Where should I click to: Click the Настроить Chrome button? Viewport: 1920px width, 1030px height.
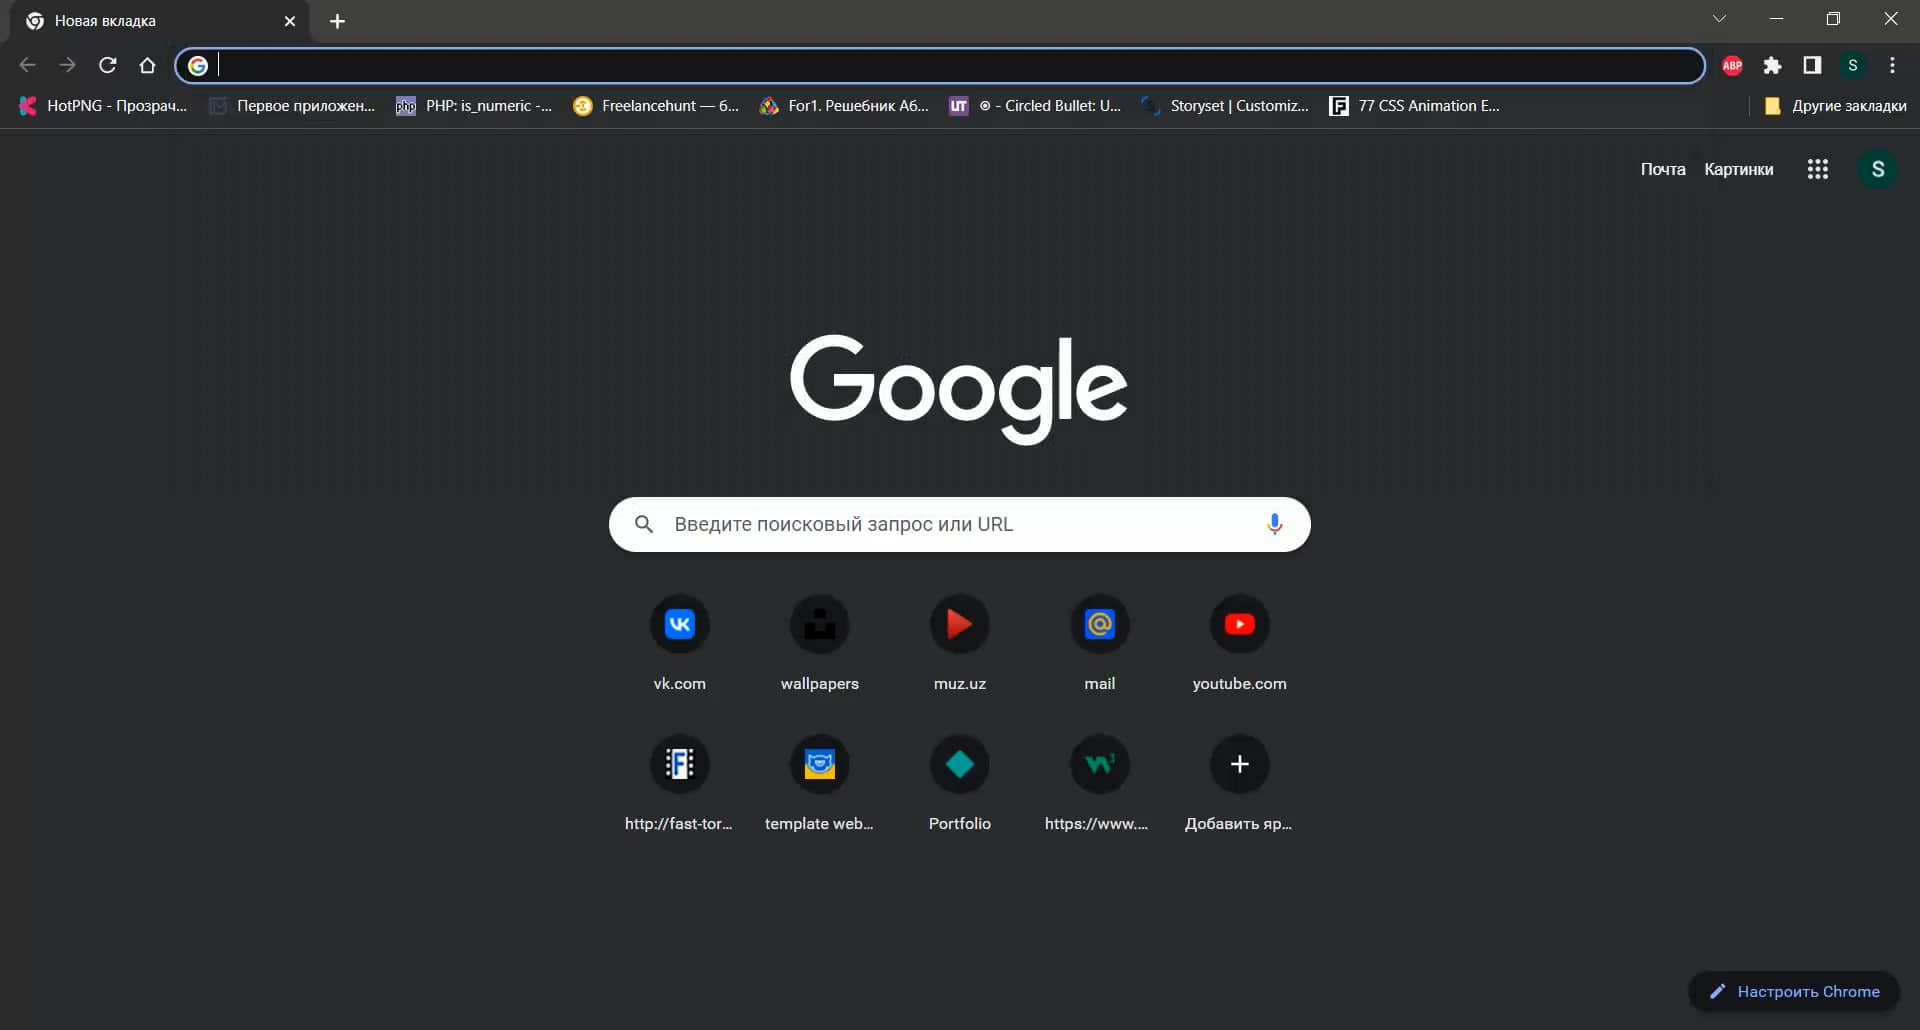[1794, 991]
